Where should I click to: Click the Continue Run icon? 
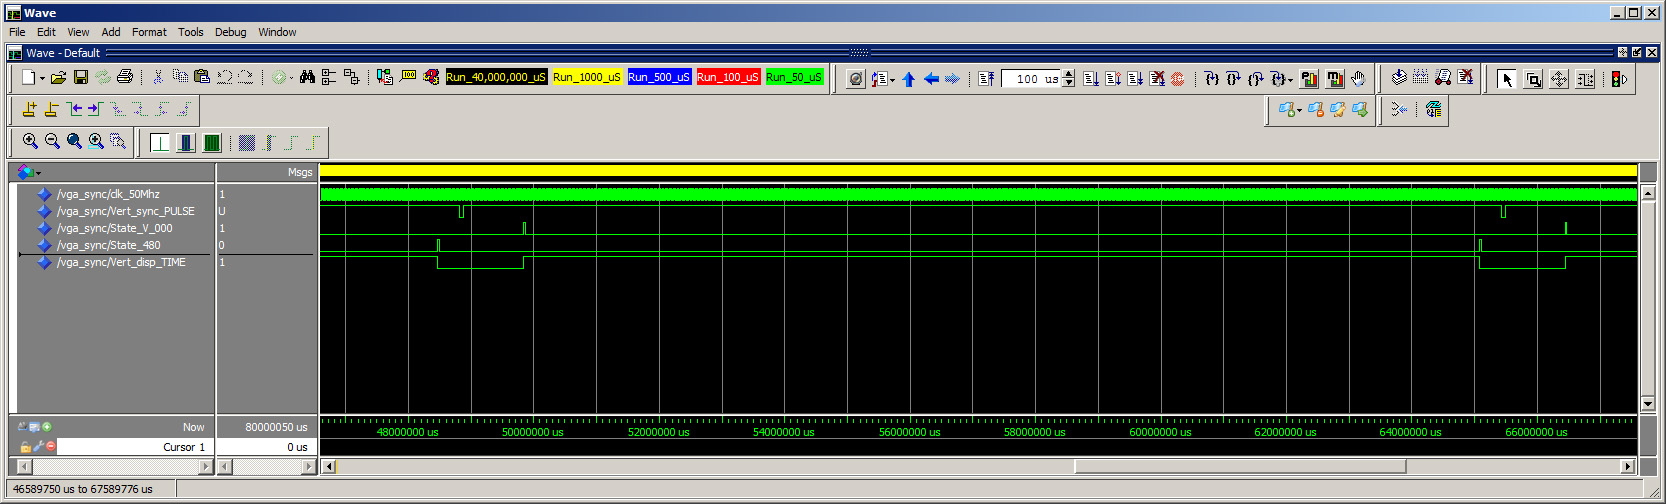(1113, 78)
